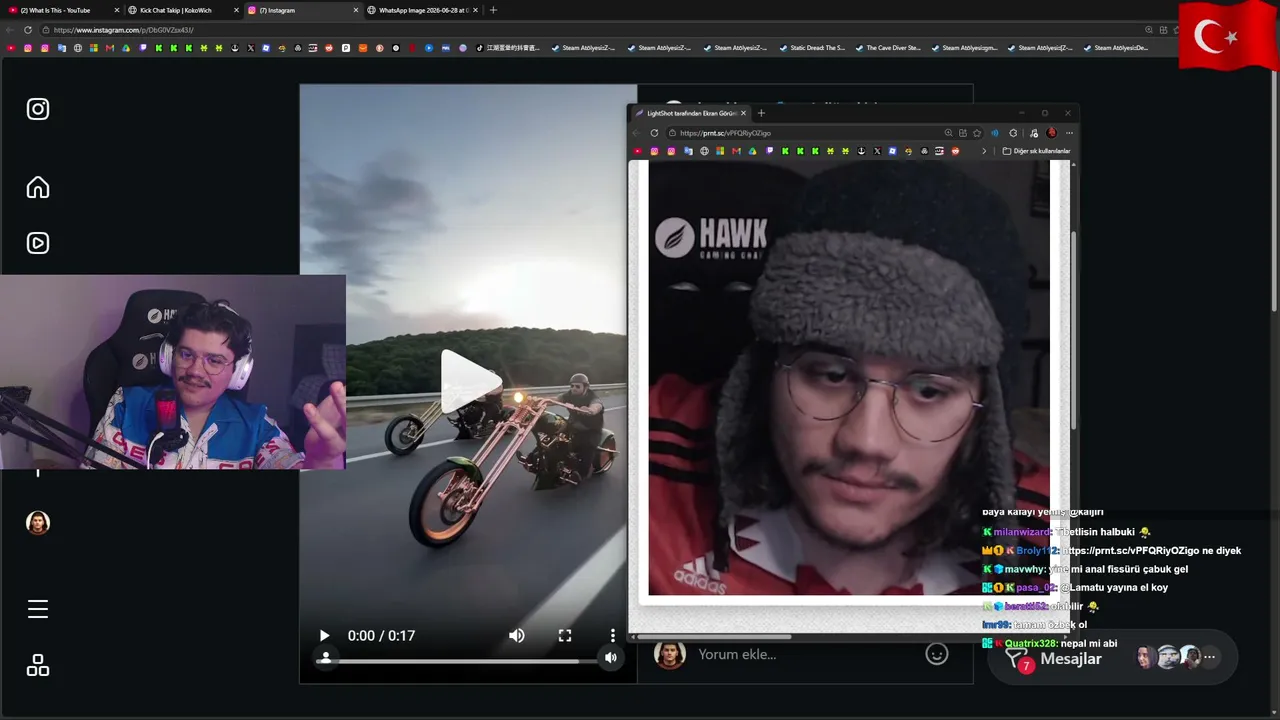
Task: Open the hamburger More menu in sidebar
Action: point(38,609)
